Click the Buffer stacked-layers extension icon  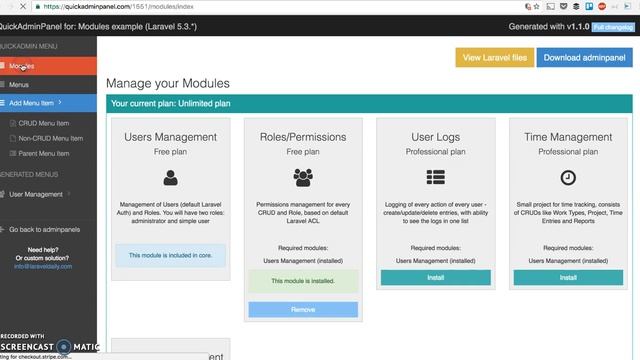pos(576,7)
